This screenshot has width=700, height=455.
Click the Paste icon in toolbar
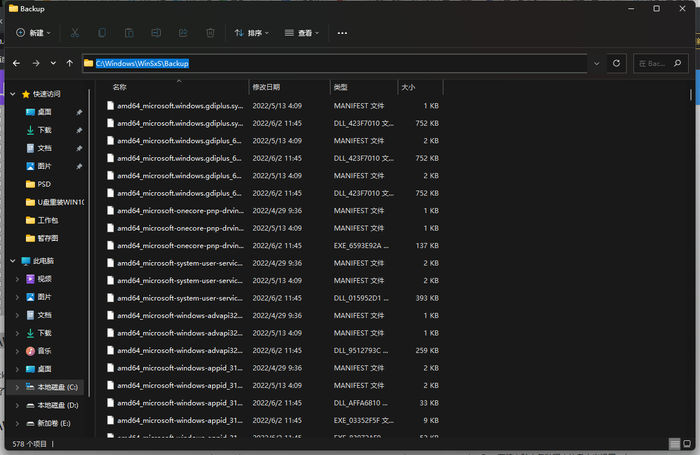pyautogui.click(x=129, y=33)
